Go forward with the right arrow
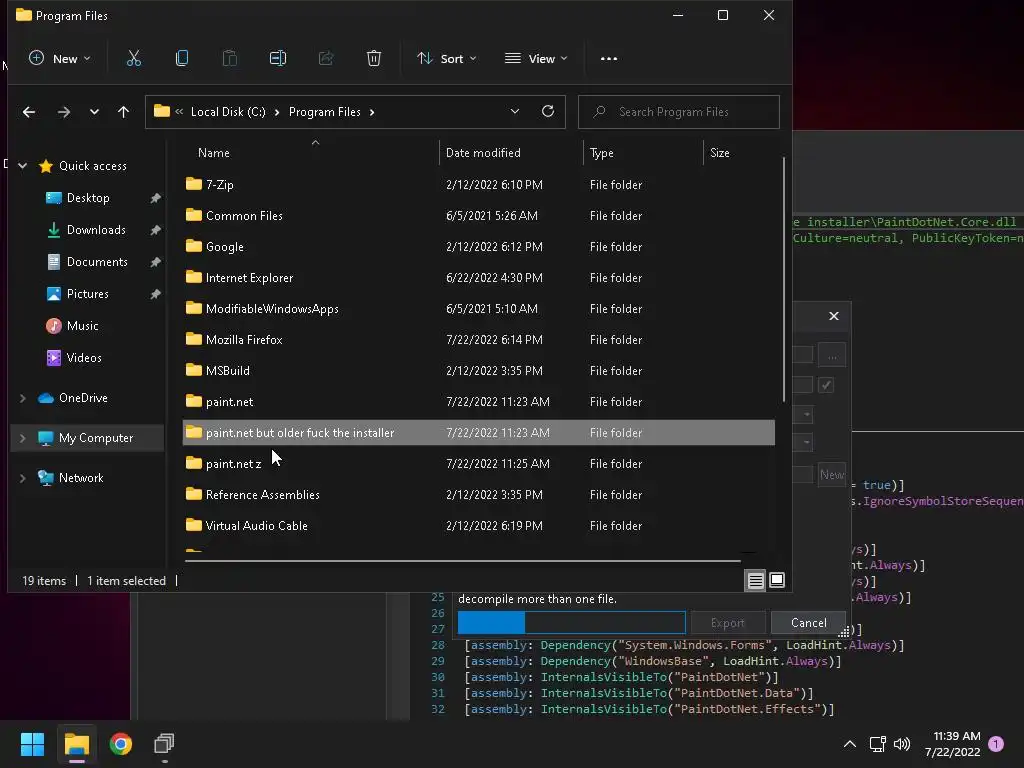The image size is (1024, 768). click(x=63, y=112)
